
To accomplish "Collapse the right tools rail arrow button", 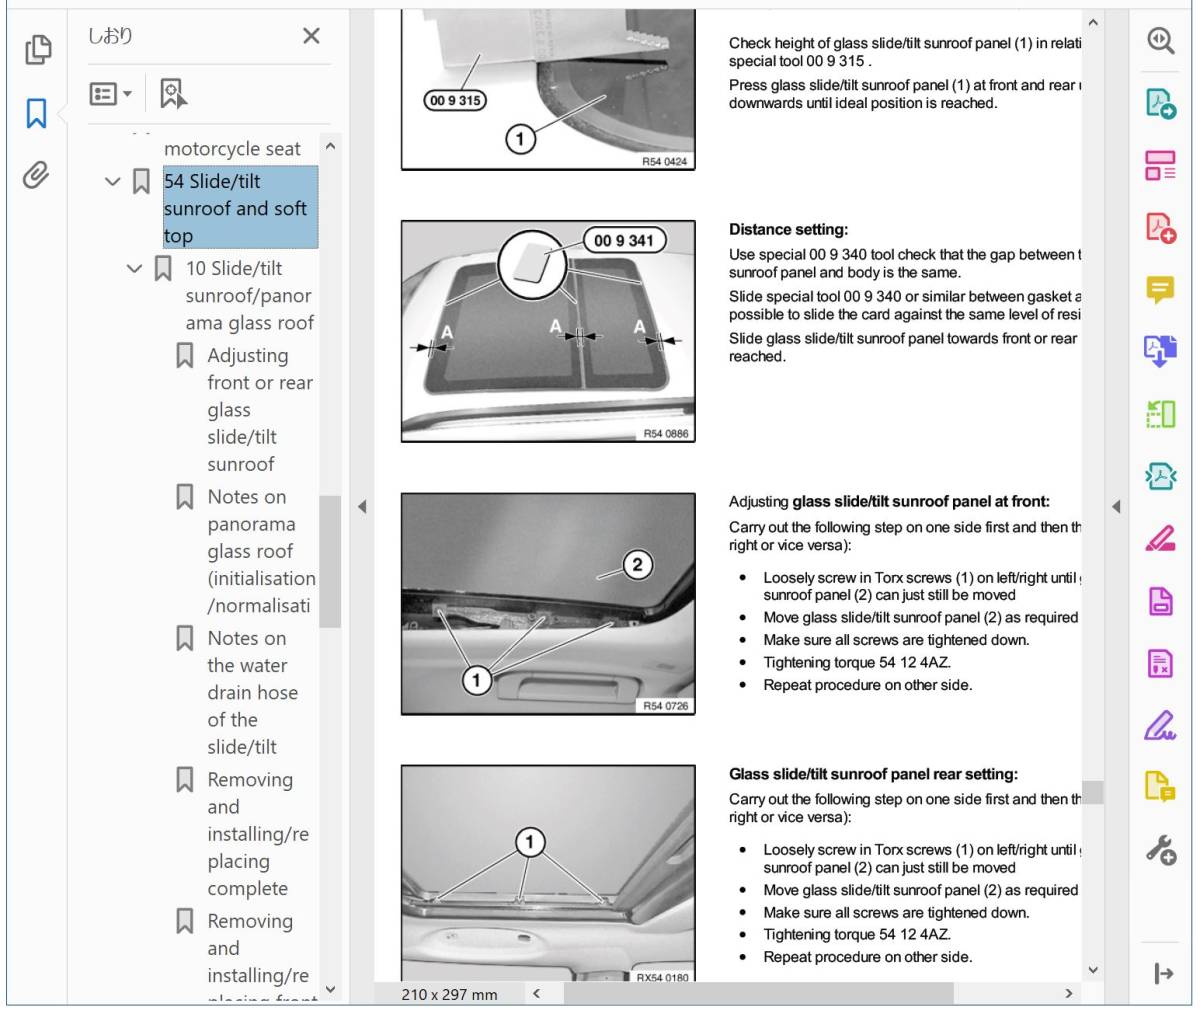I will [1162, 973].
